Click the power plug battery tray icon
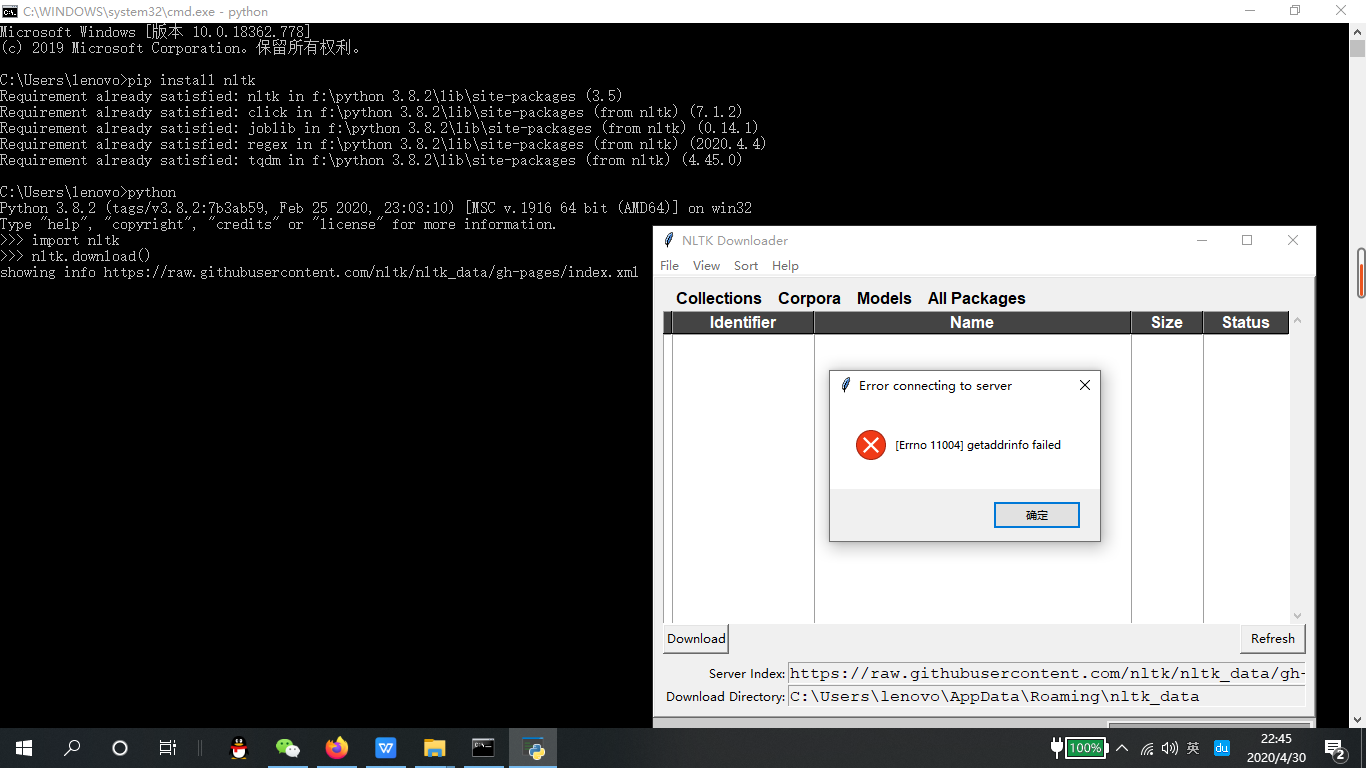This screenshot has width=1366, height=768. 1079,748
